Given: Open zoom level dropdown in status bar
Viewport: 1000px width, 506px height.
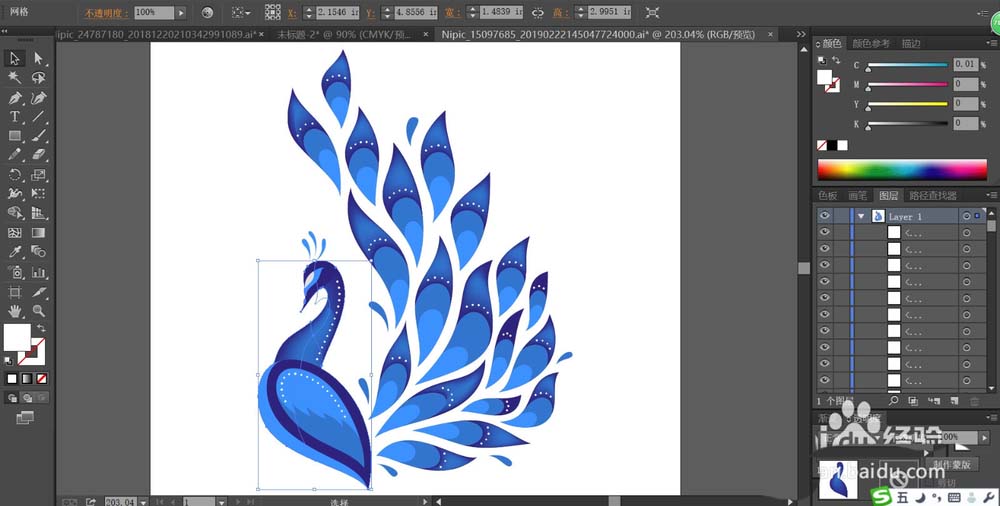Looking at the screenshot, I should tap(142, 502).
